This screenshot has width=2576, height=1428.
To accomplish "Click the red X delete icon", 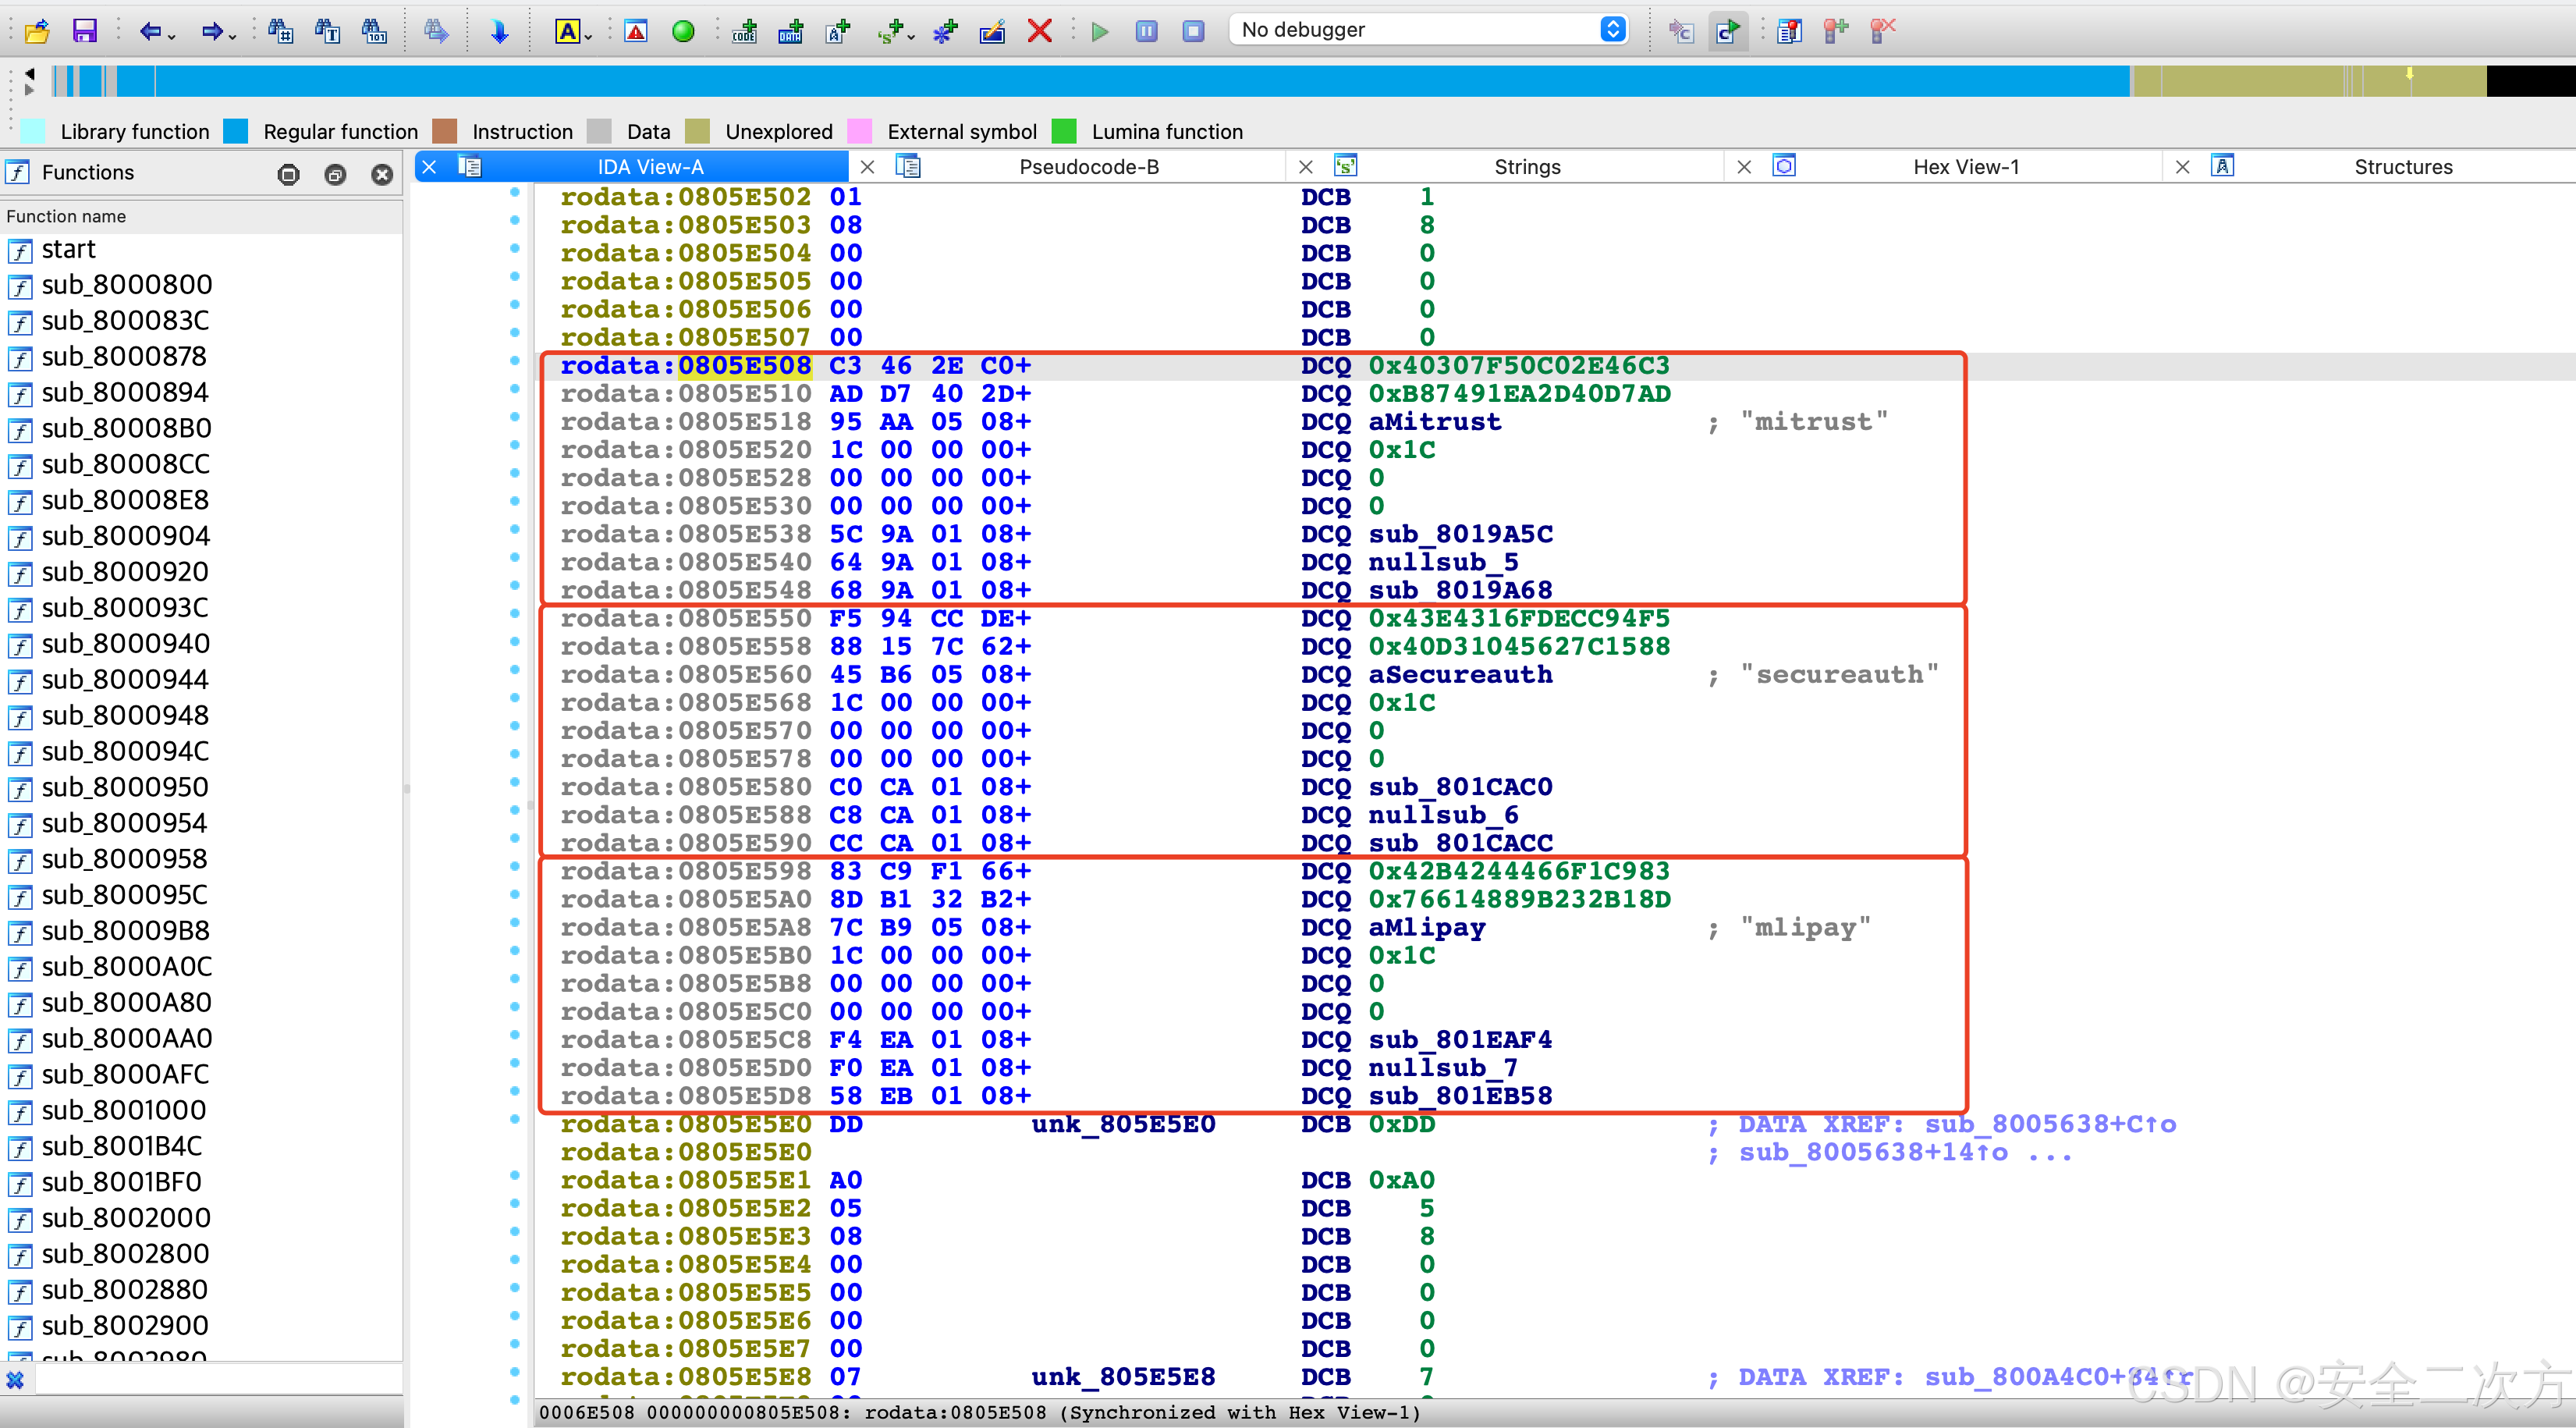I will 1039,31.
